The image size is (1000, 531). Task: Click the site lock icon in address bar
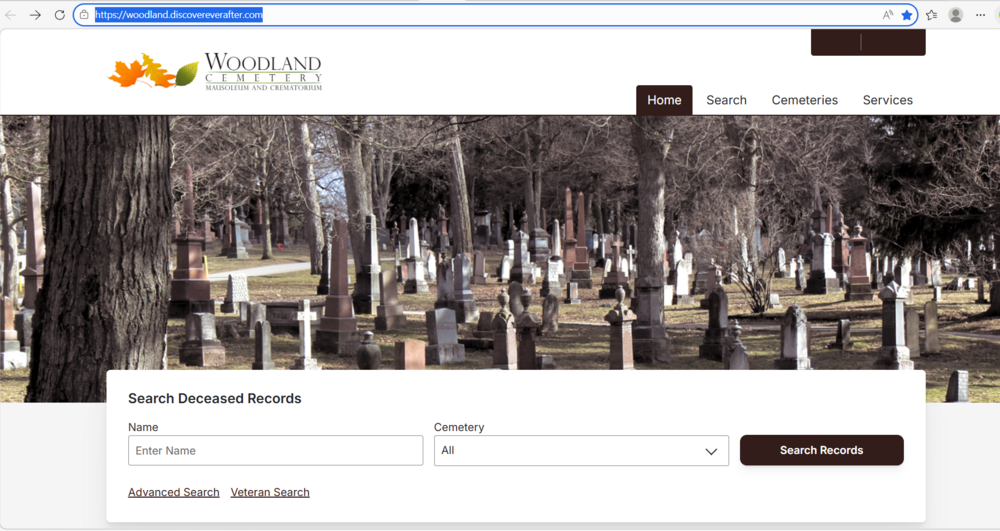coord(85,15)
